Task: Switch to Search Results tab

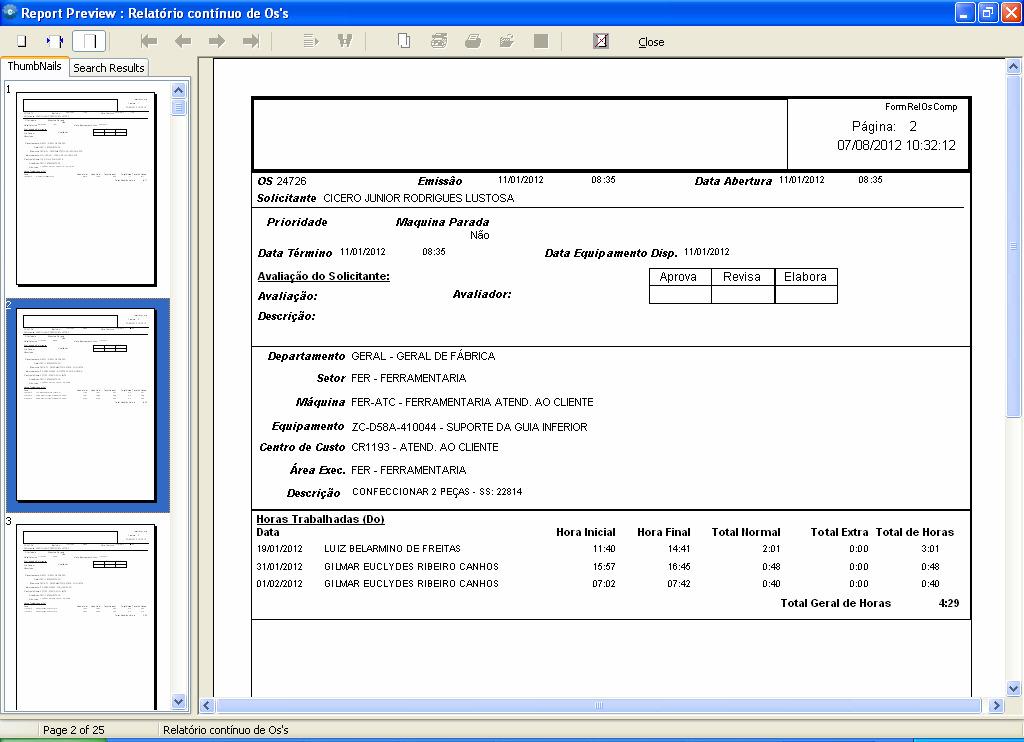Action: click(109, 68)
